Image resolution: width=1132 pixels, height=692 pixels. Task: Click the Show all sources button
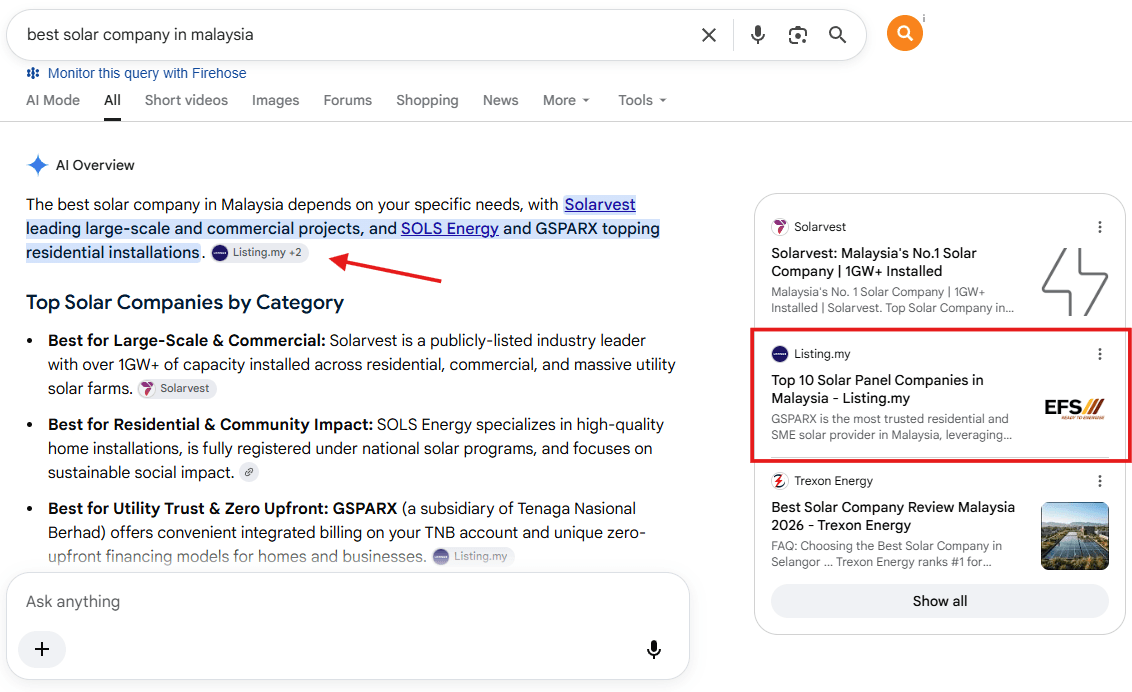tap(939, 601)
